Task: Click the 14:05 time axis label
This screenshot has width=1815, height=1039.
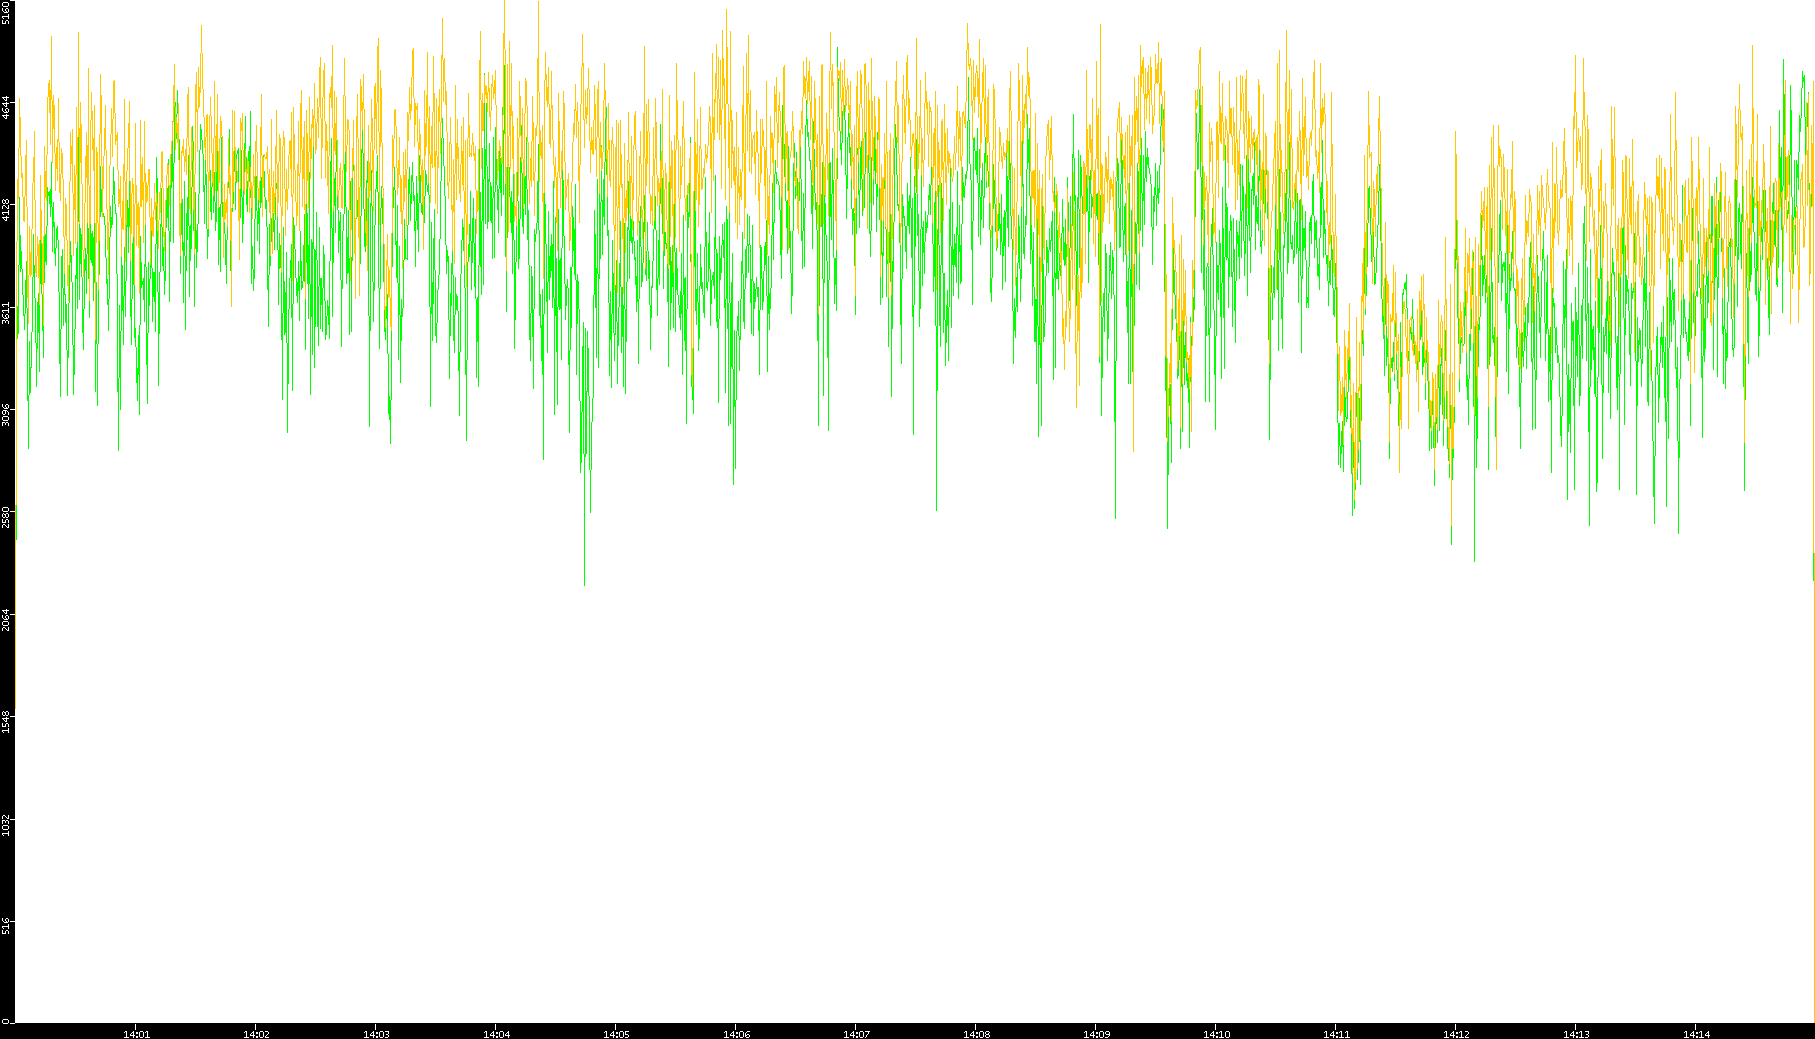Action: coord(616,1034)
